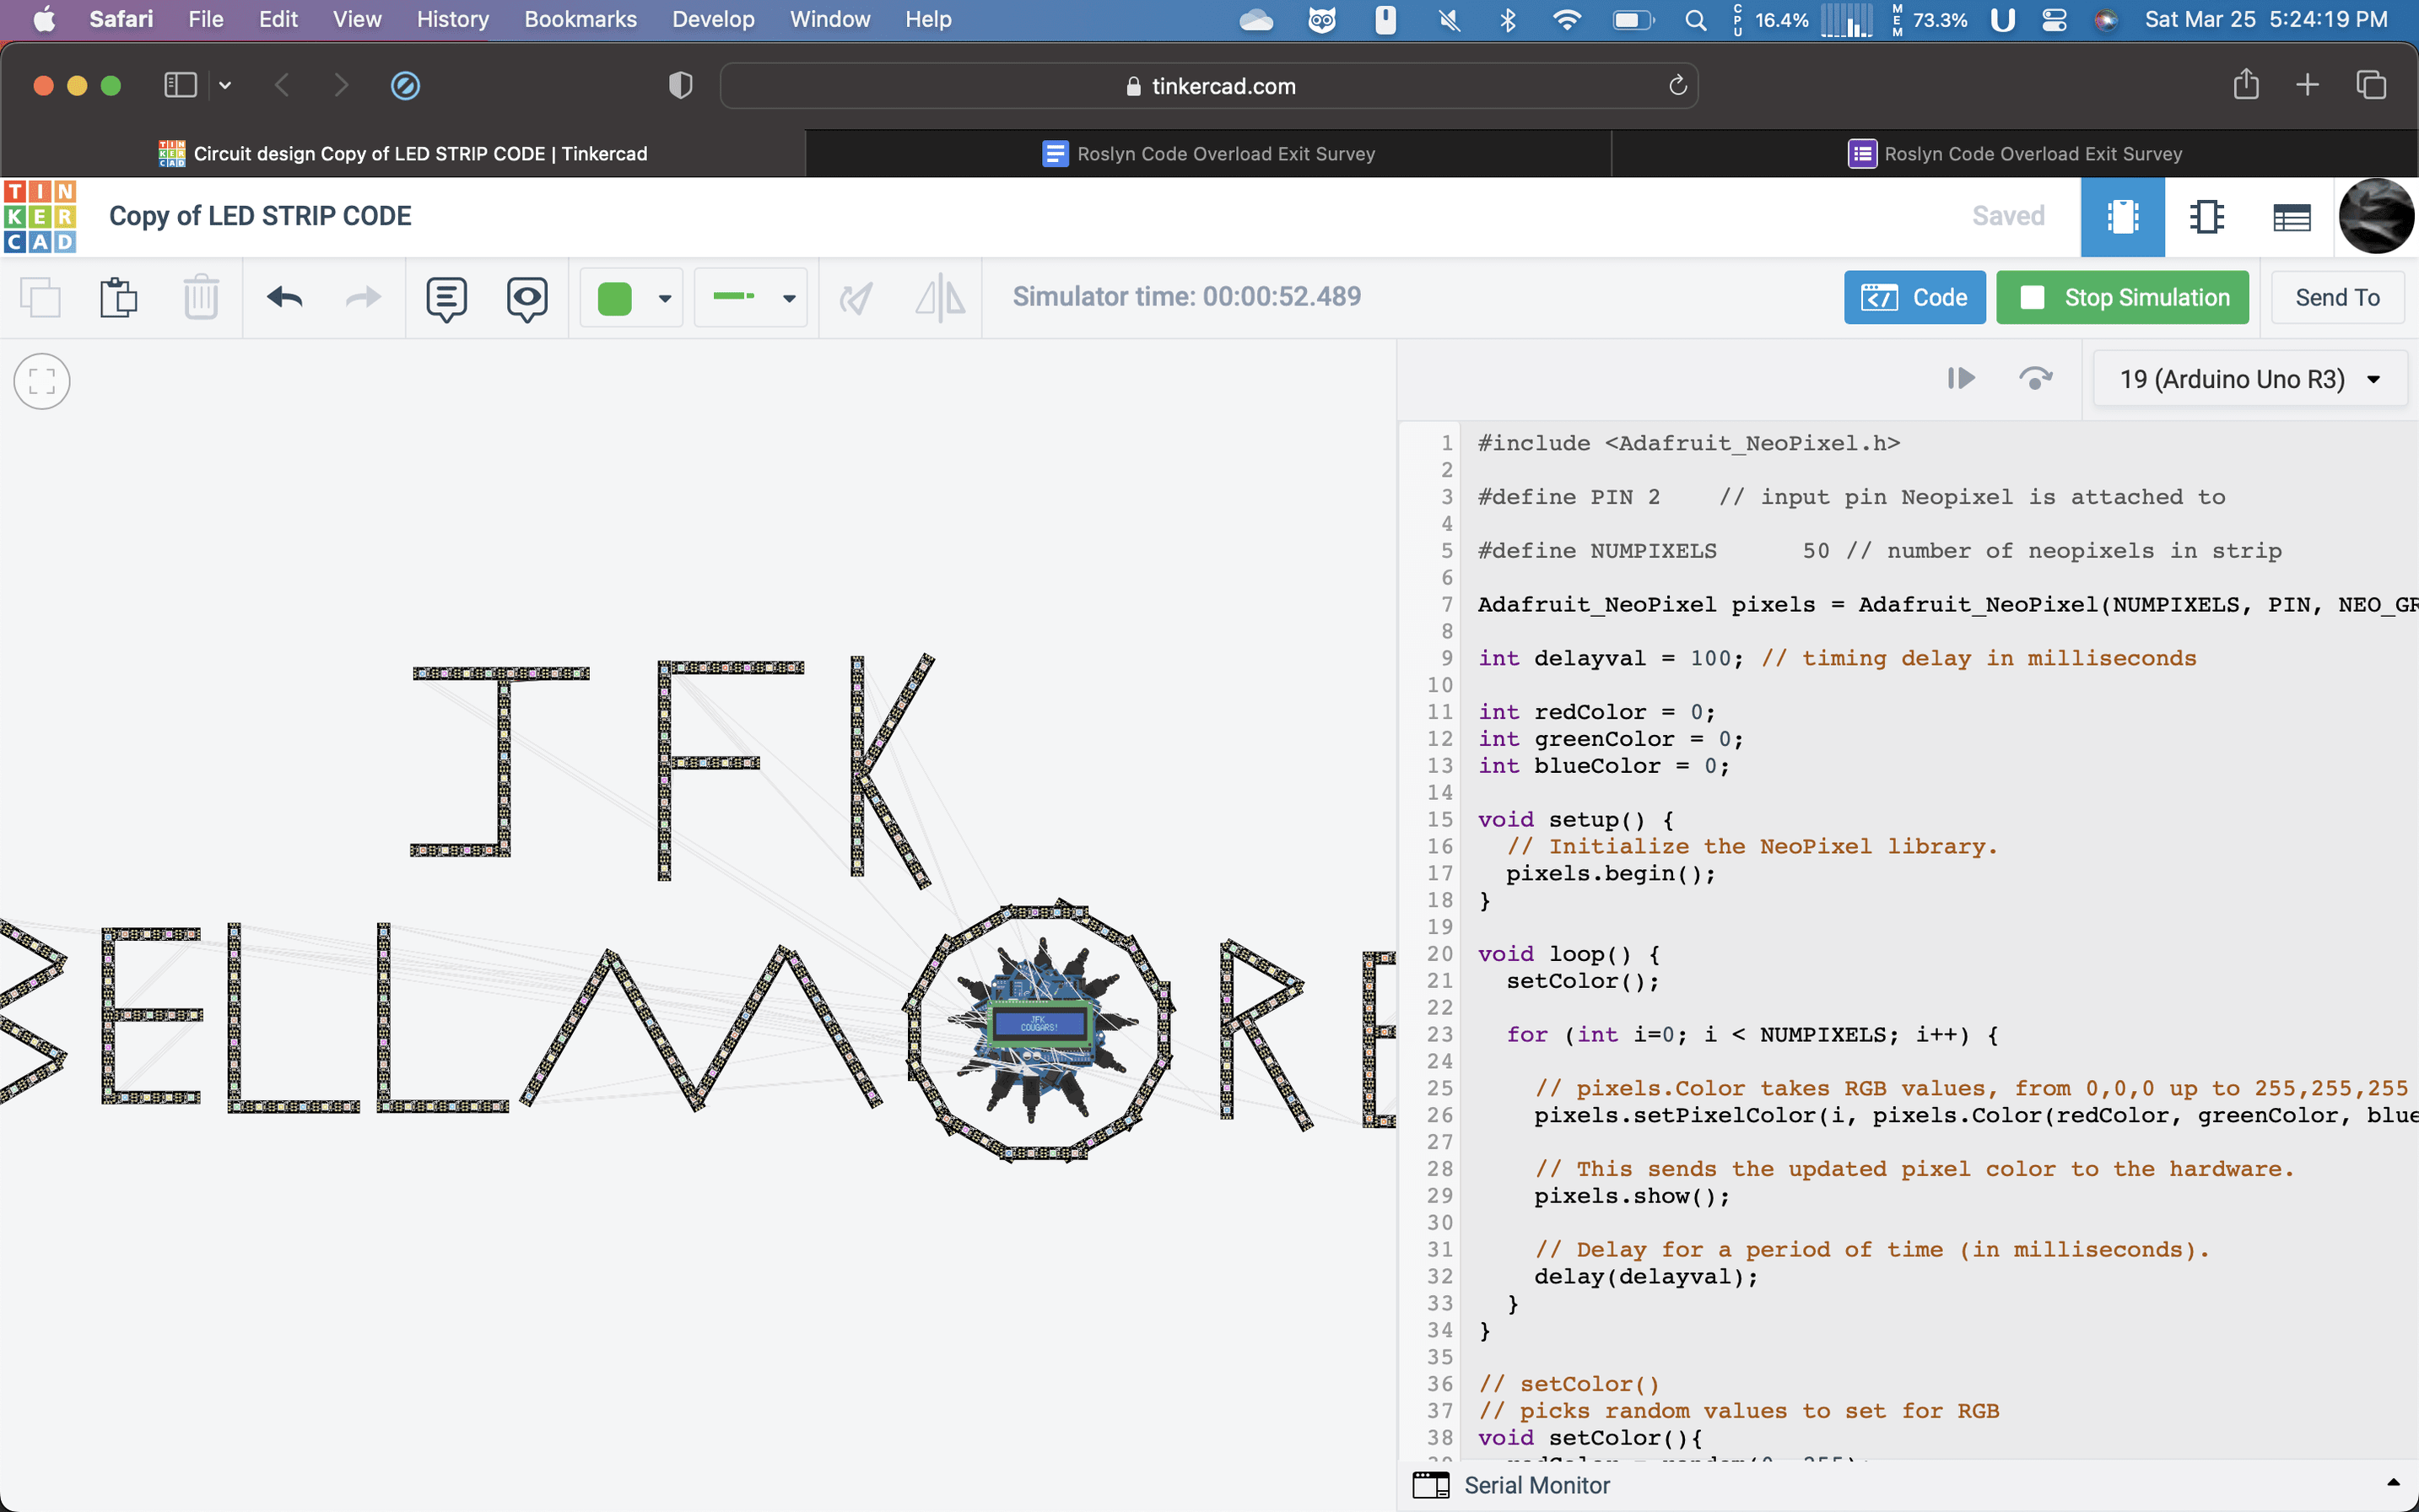Switch to the first Roslyn Exit Survey tab
Image resolution: width=2419 pixels, height=1512 pixels.
coord(1208,153)
